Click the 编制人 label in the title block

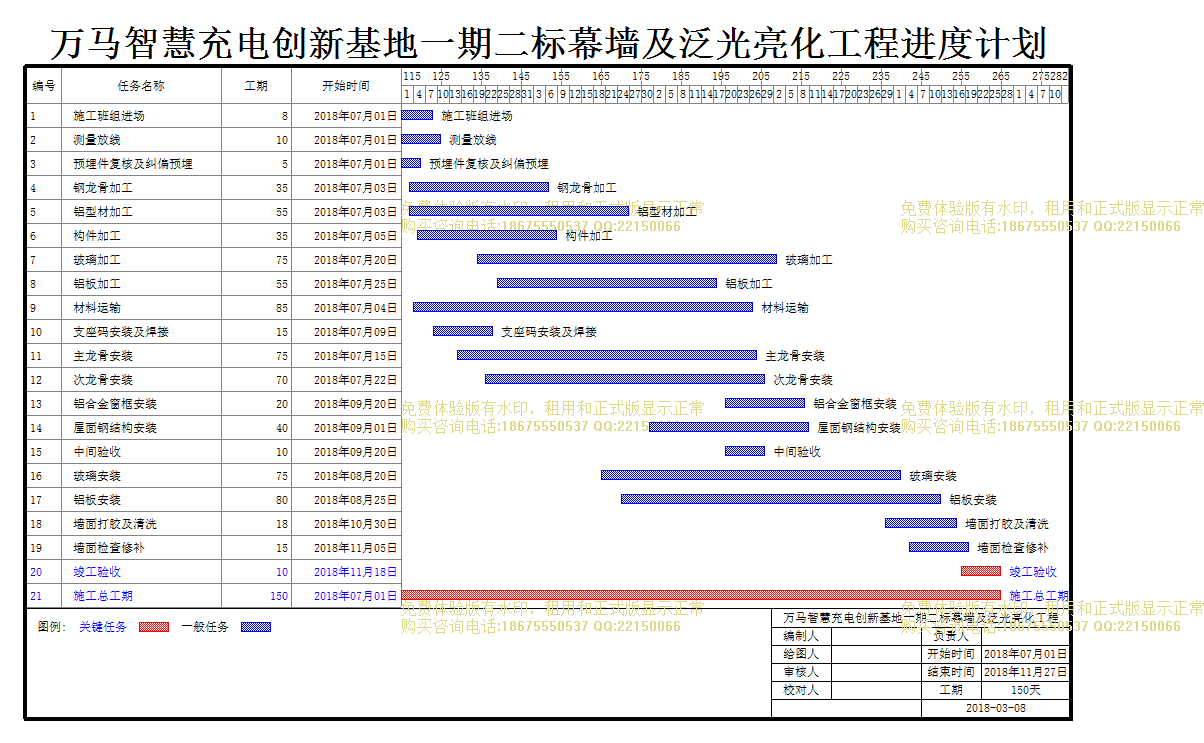801,636
